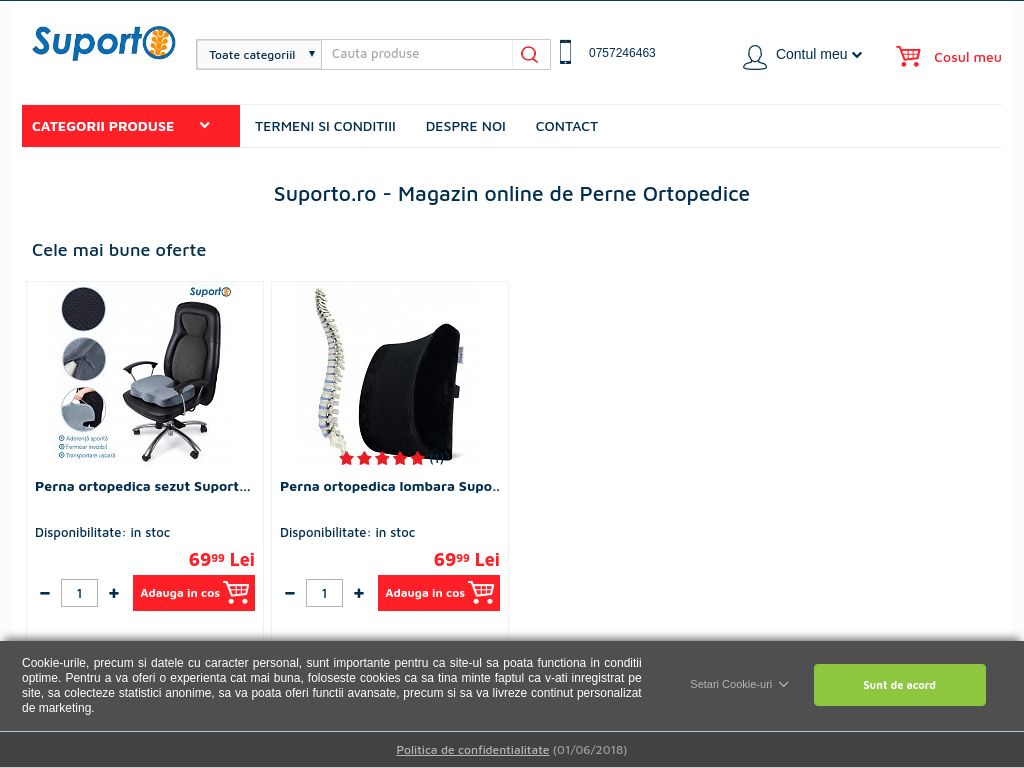
Task: Expand CATEGORII PRODUSE menu
Action: tap(131, 126)
